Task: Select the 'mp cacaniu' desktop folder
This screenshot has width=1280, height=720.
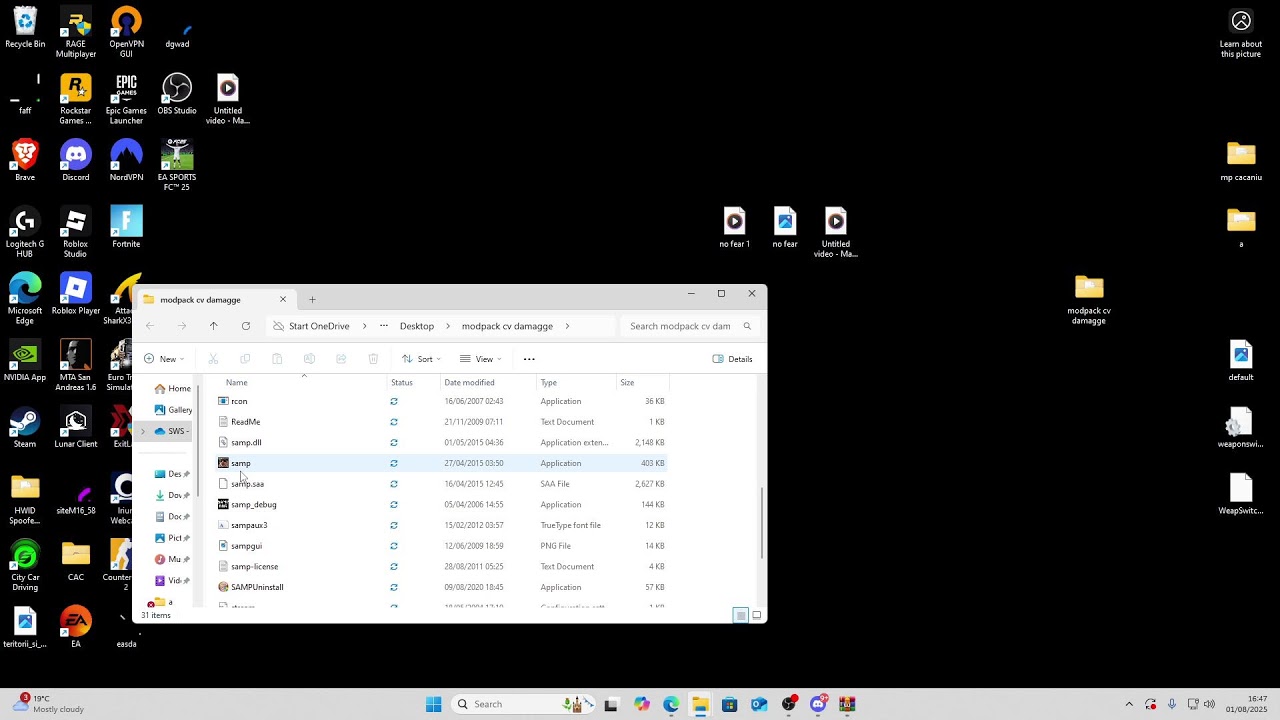Action: click(x=1241, y=162)
